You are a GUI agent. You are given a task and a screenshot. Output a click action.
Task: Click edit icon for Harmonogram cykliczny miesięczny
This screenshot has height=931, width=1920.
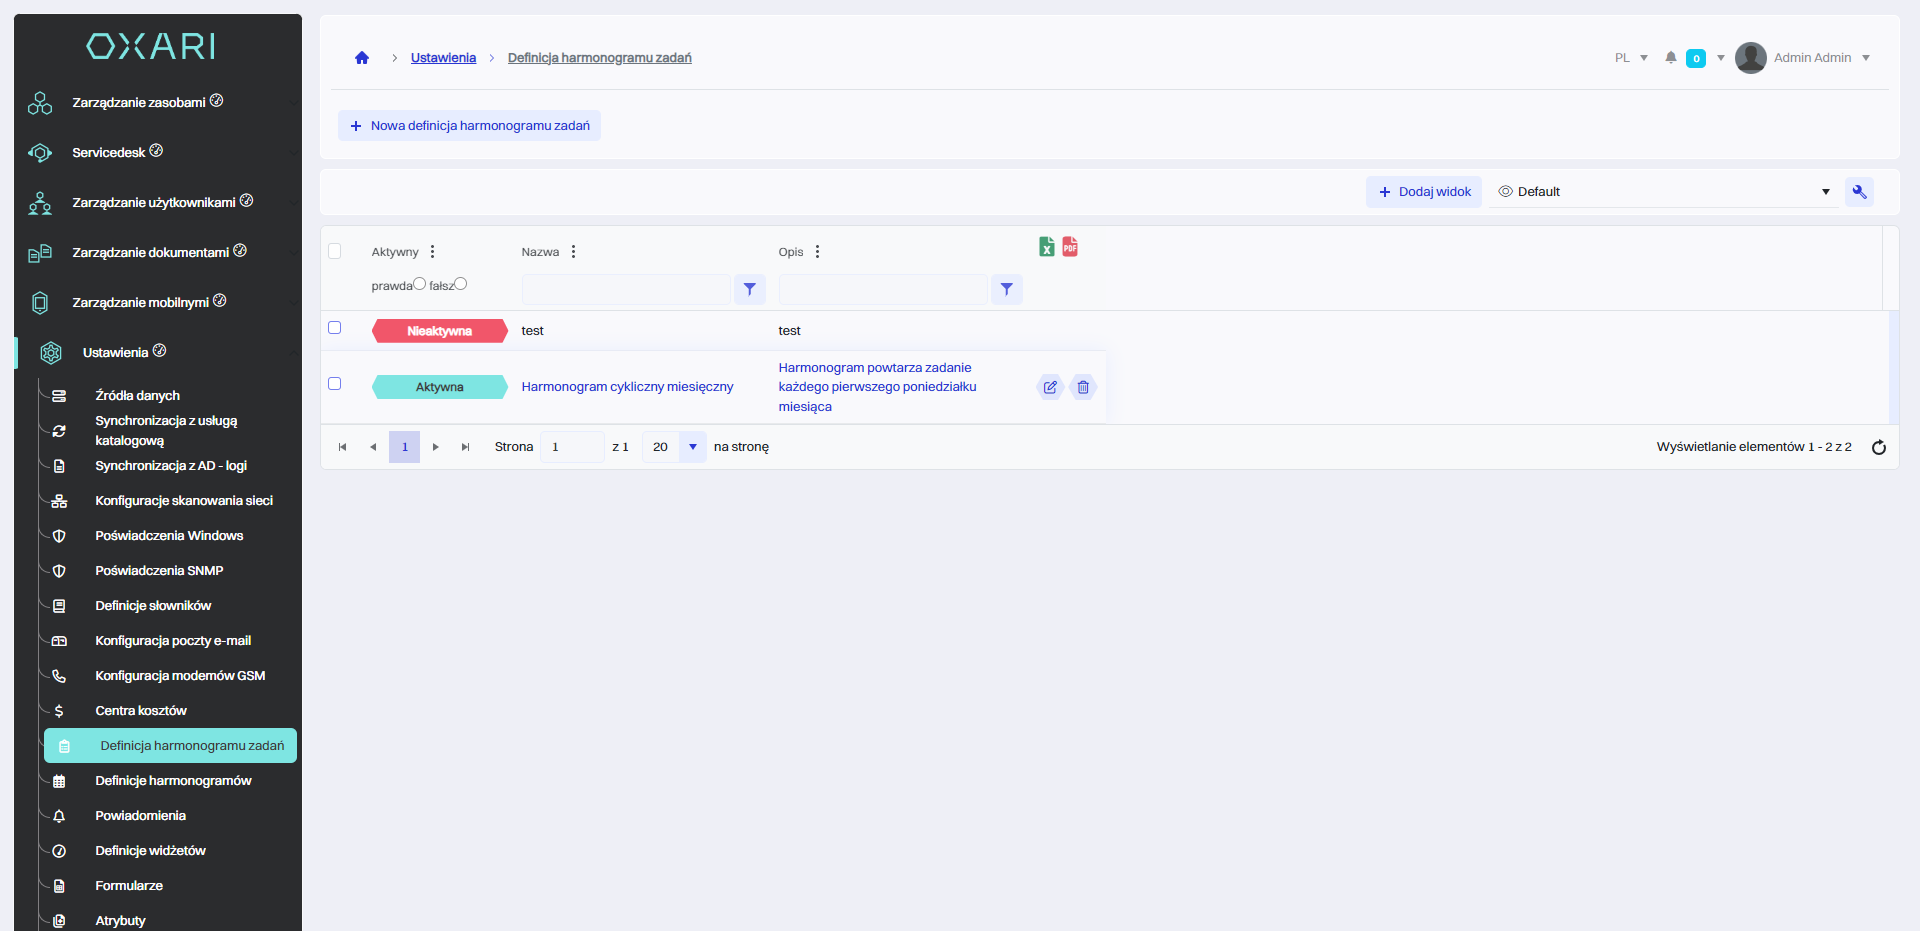1050,387
